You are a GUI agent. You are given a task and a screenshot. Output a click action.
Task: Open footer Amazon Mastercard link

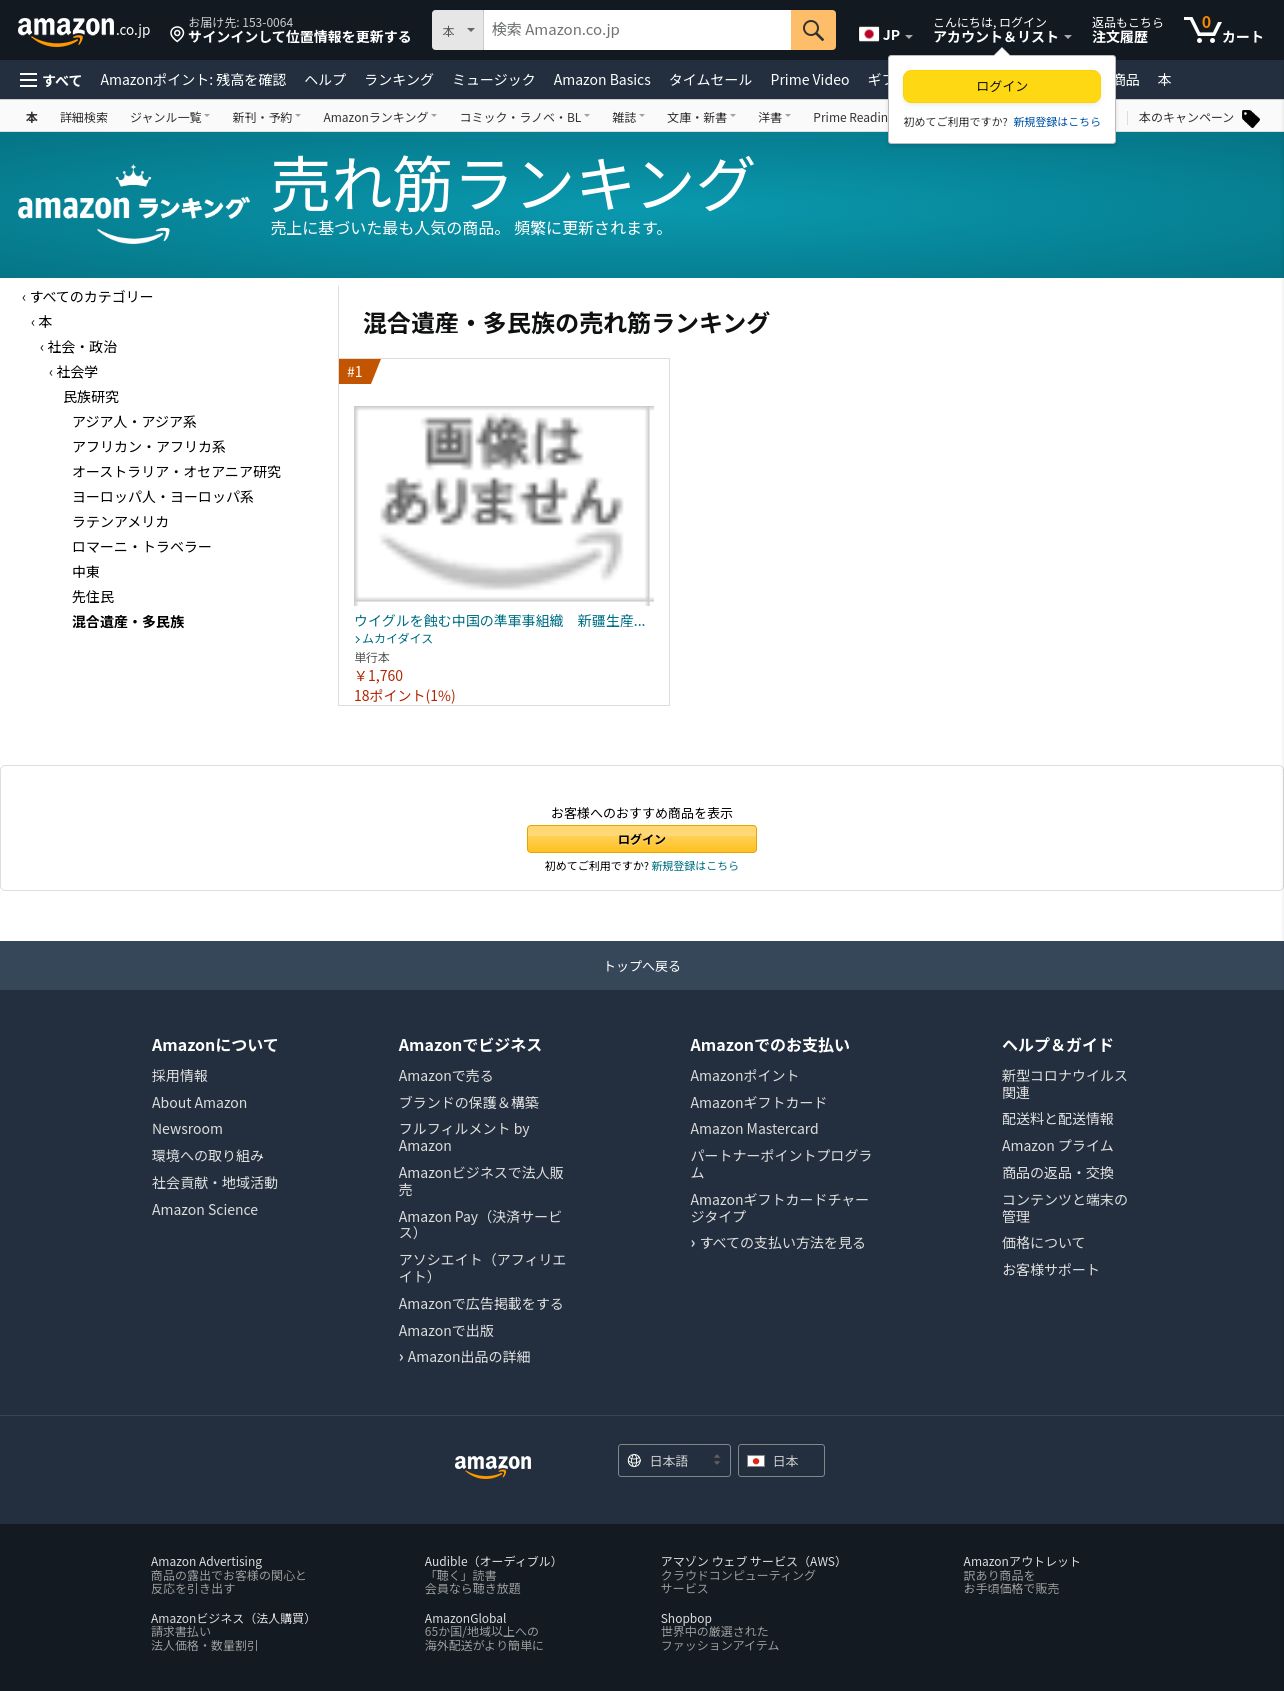coord(754,1129)
